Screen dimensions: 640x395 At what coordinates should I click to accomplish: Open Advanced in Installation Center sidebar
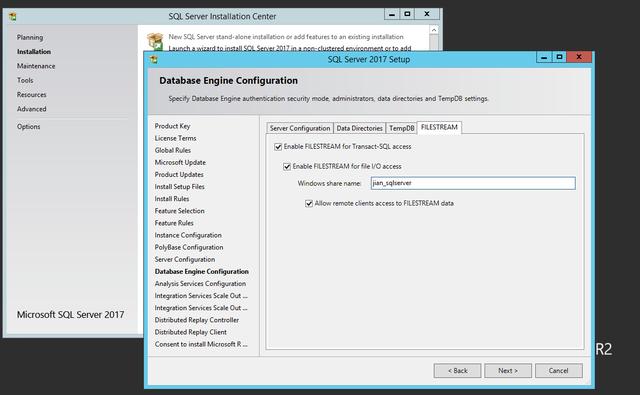31,109
